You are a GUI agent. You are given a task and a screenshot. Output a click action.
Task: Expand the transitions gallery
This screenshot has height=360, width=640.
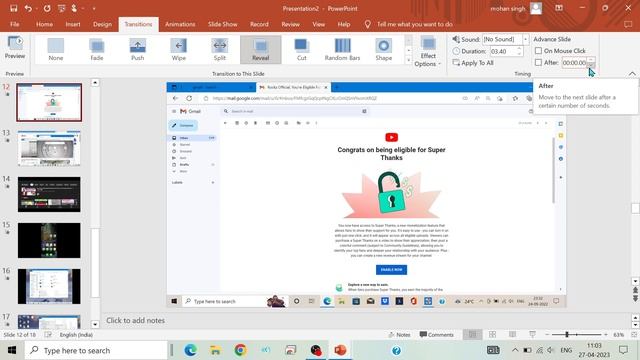click(x=408, y=60)
